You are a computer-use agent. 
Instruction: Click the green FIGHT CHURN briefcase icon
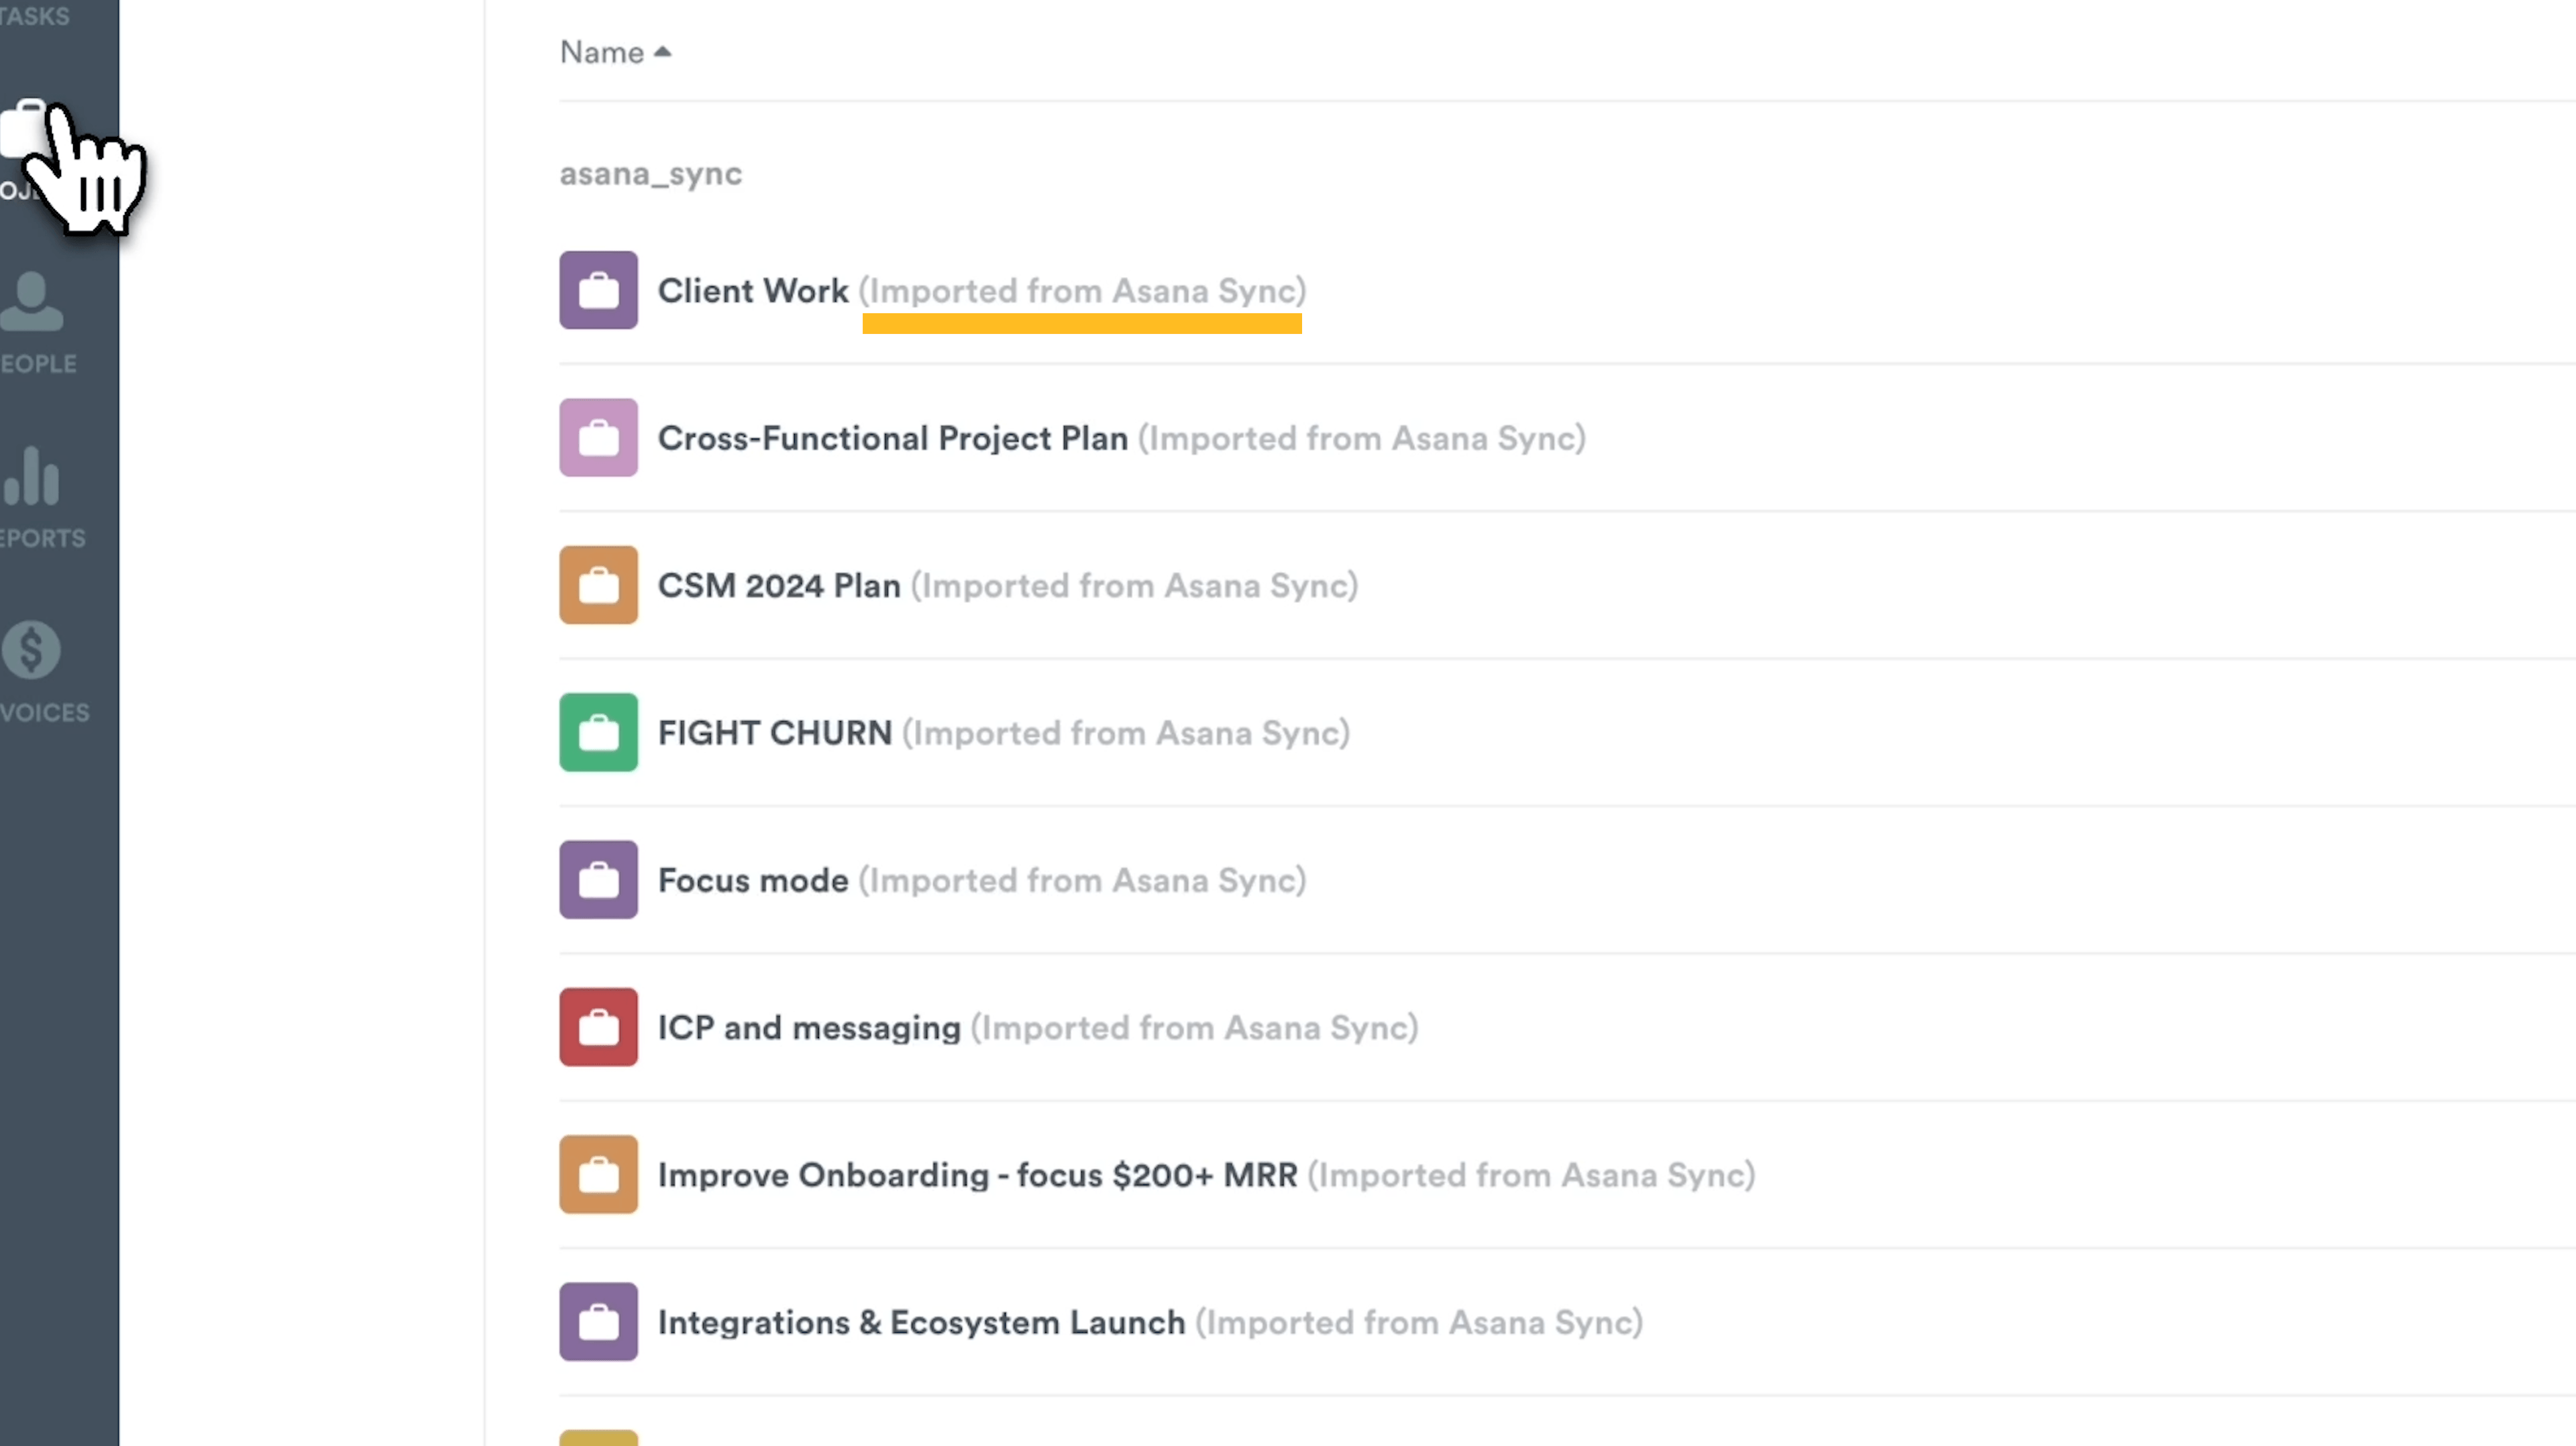coord(598,732)
